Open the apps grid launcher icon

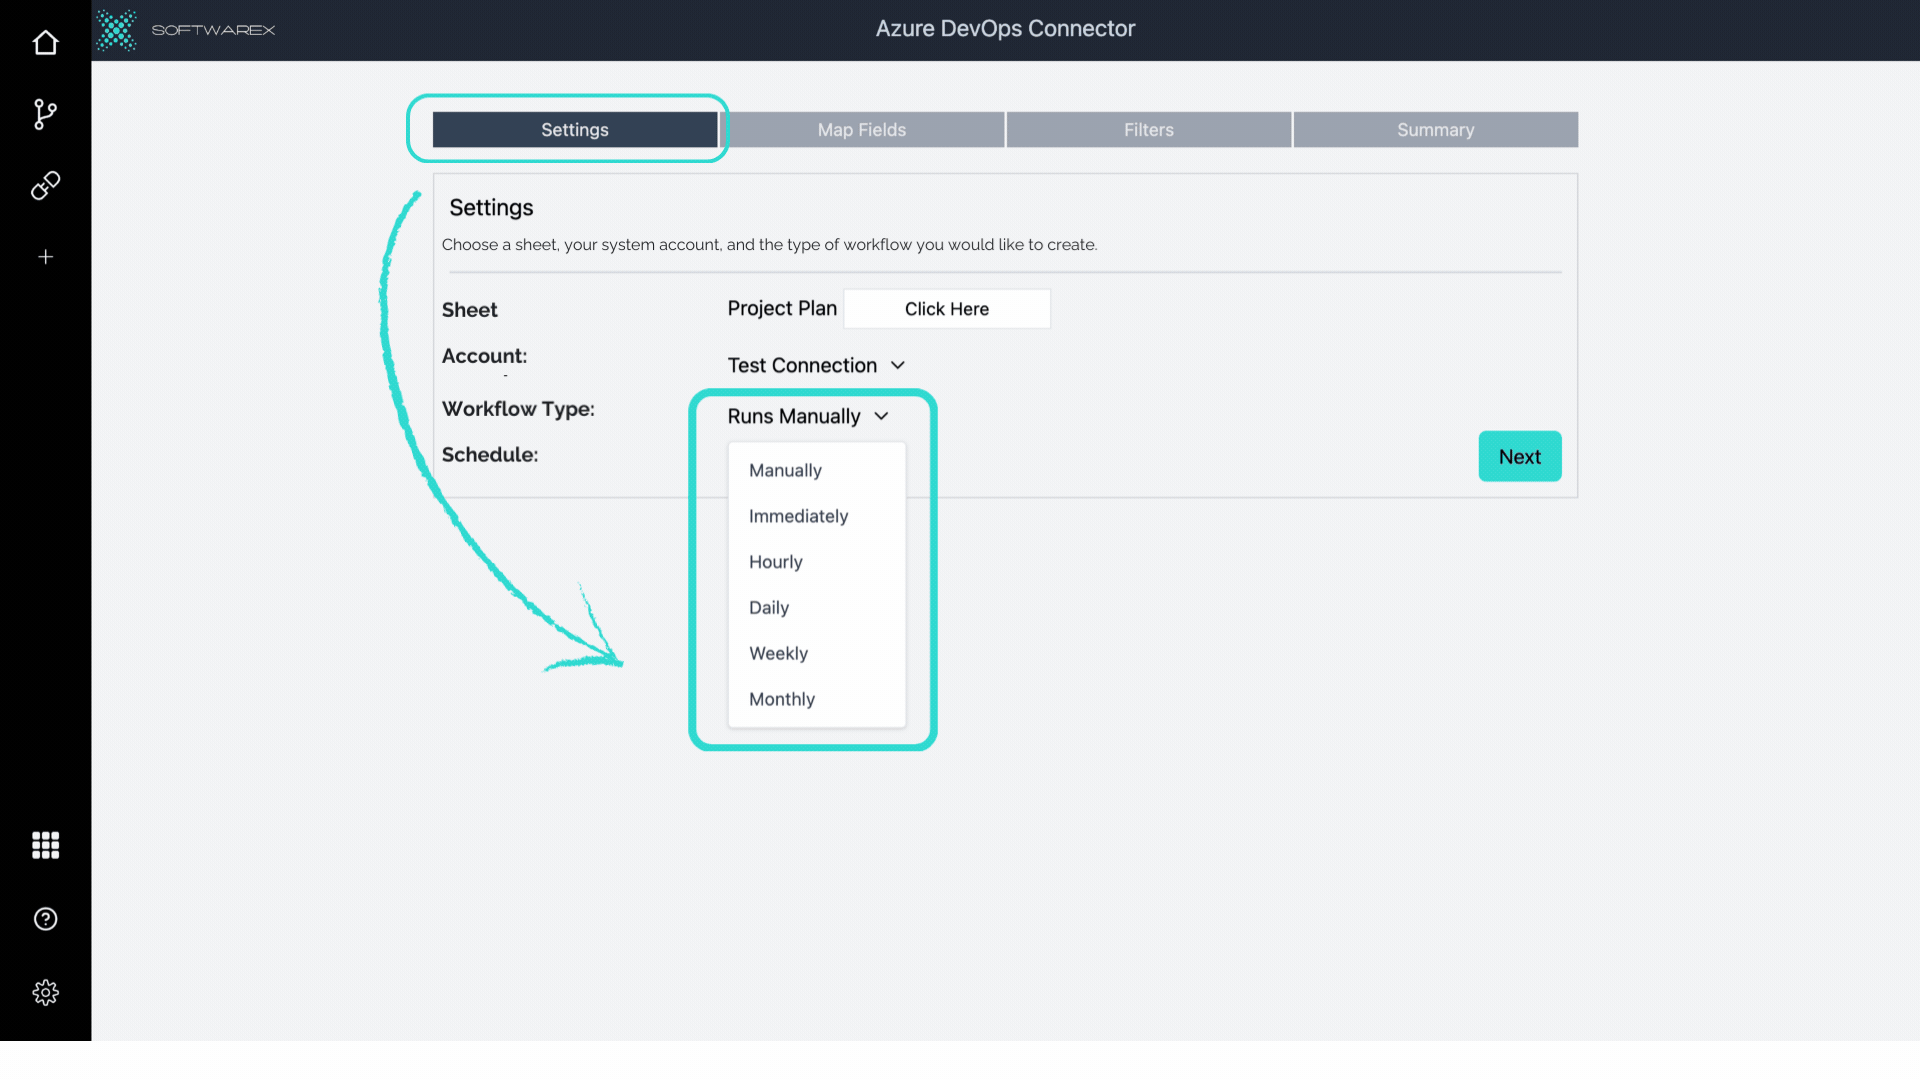(x=45, y=845)
